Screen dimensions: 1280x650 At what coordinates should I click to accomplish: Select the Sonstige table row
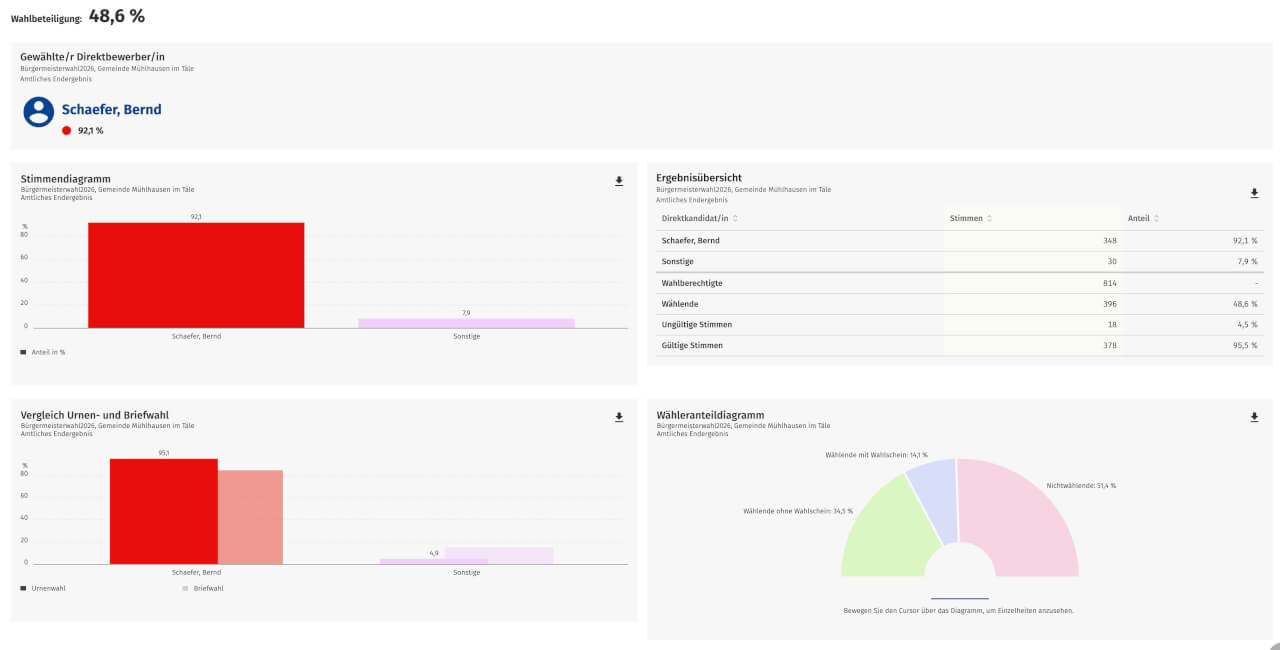tap(678, 261)
